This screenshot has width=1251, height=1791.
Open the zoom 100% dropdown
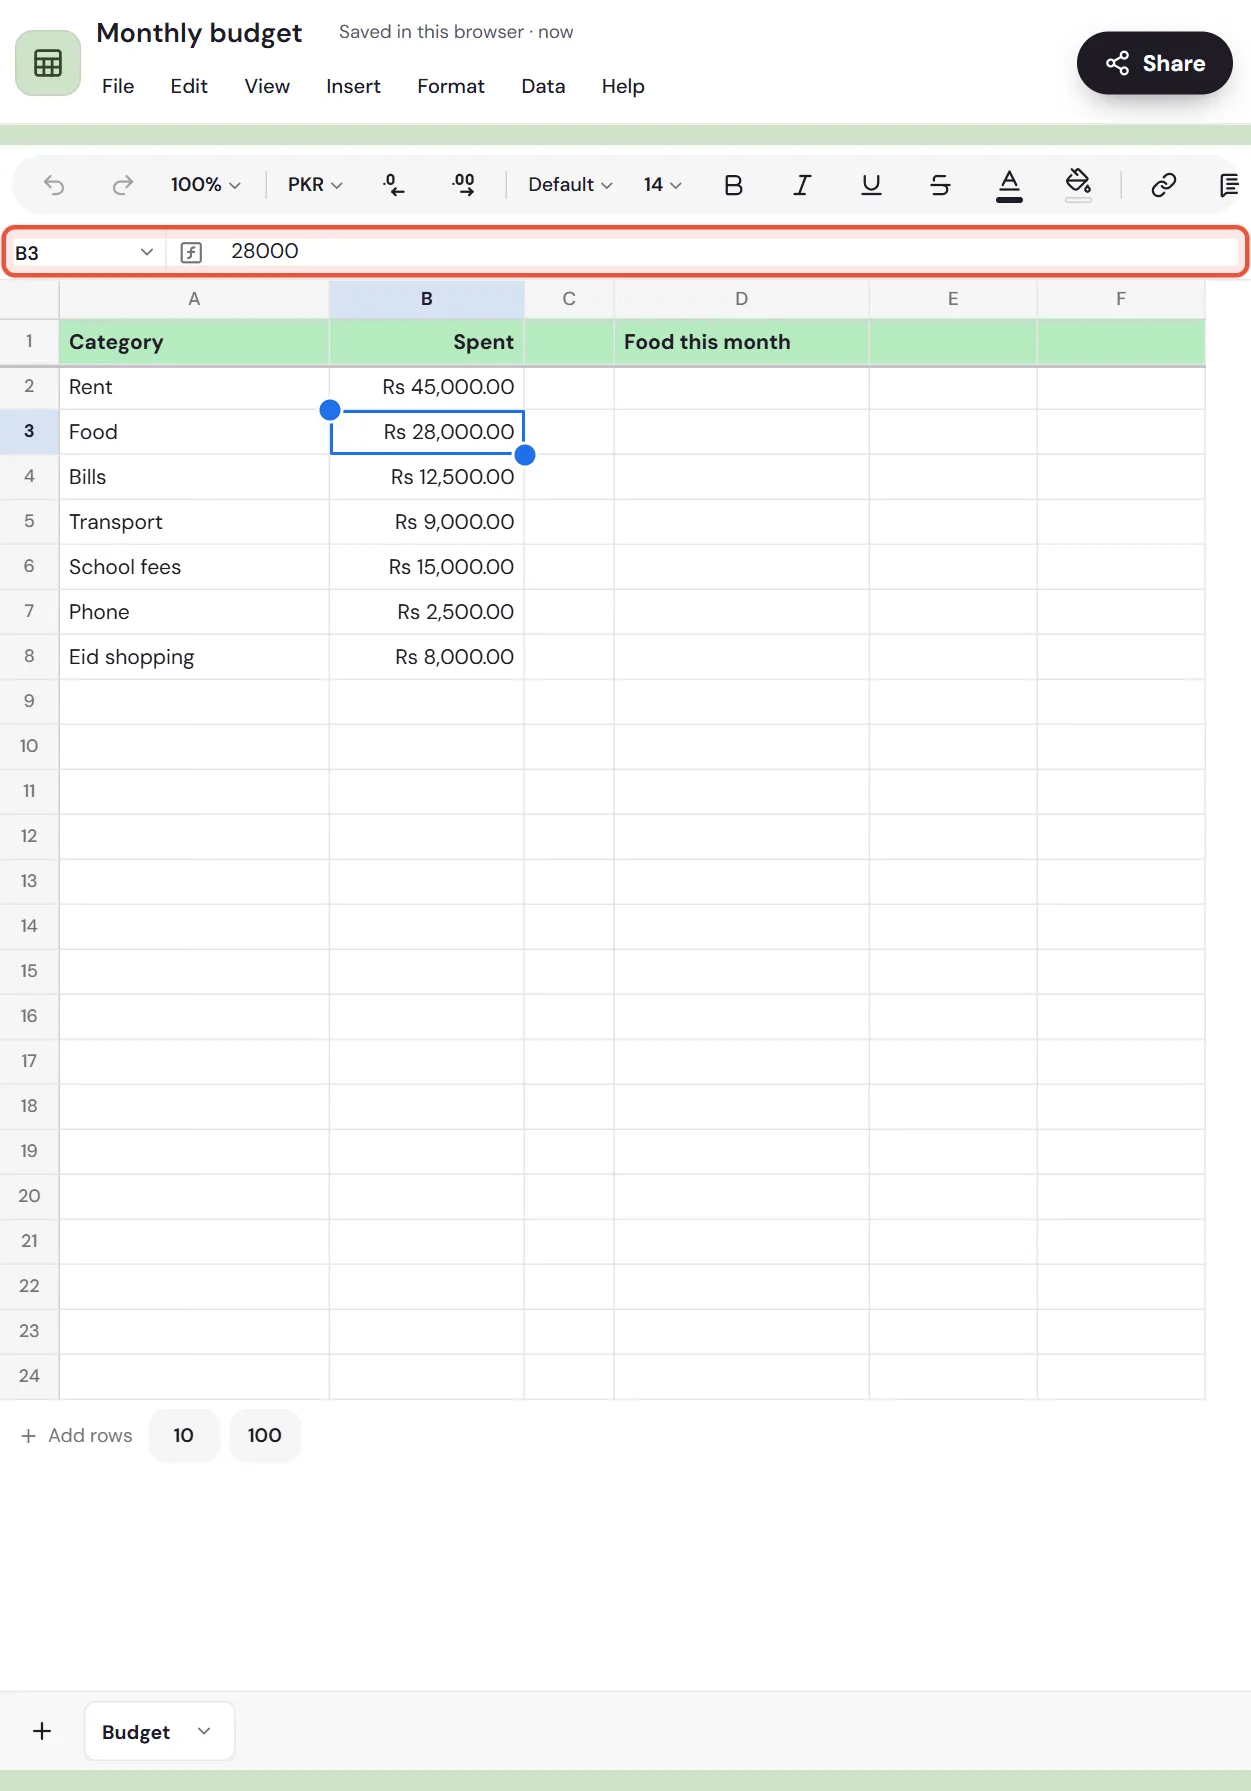coord(205,185)
